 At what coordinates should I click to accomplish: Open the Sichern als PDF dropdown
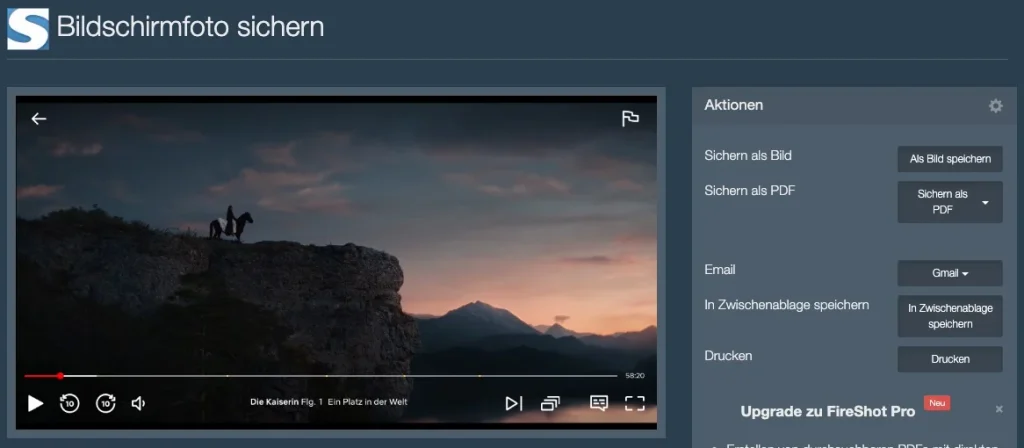pyautogui.click(x=950, y=202)
